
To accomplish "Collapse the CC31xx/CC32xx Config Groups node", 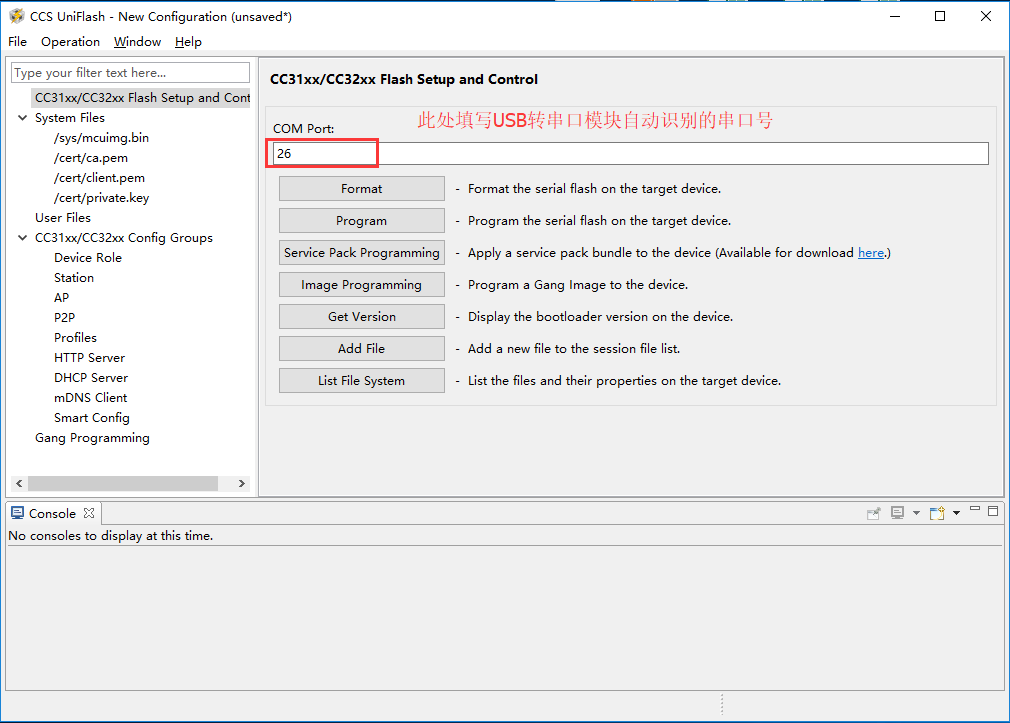I will (x=23, y=238).
